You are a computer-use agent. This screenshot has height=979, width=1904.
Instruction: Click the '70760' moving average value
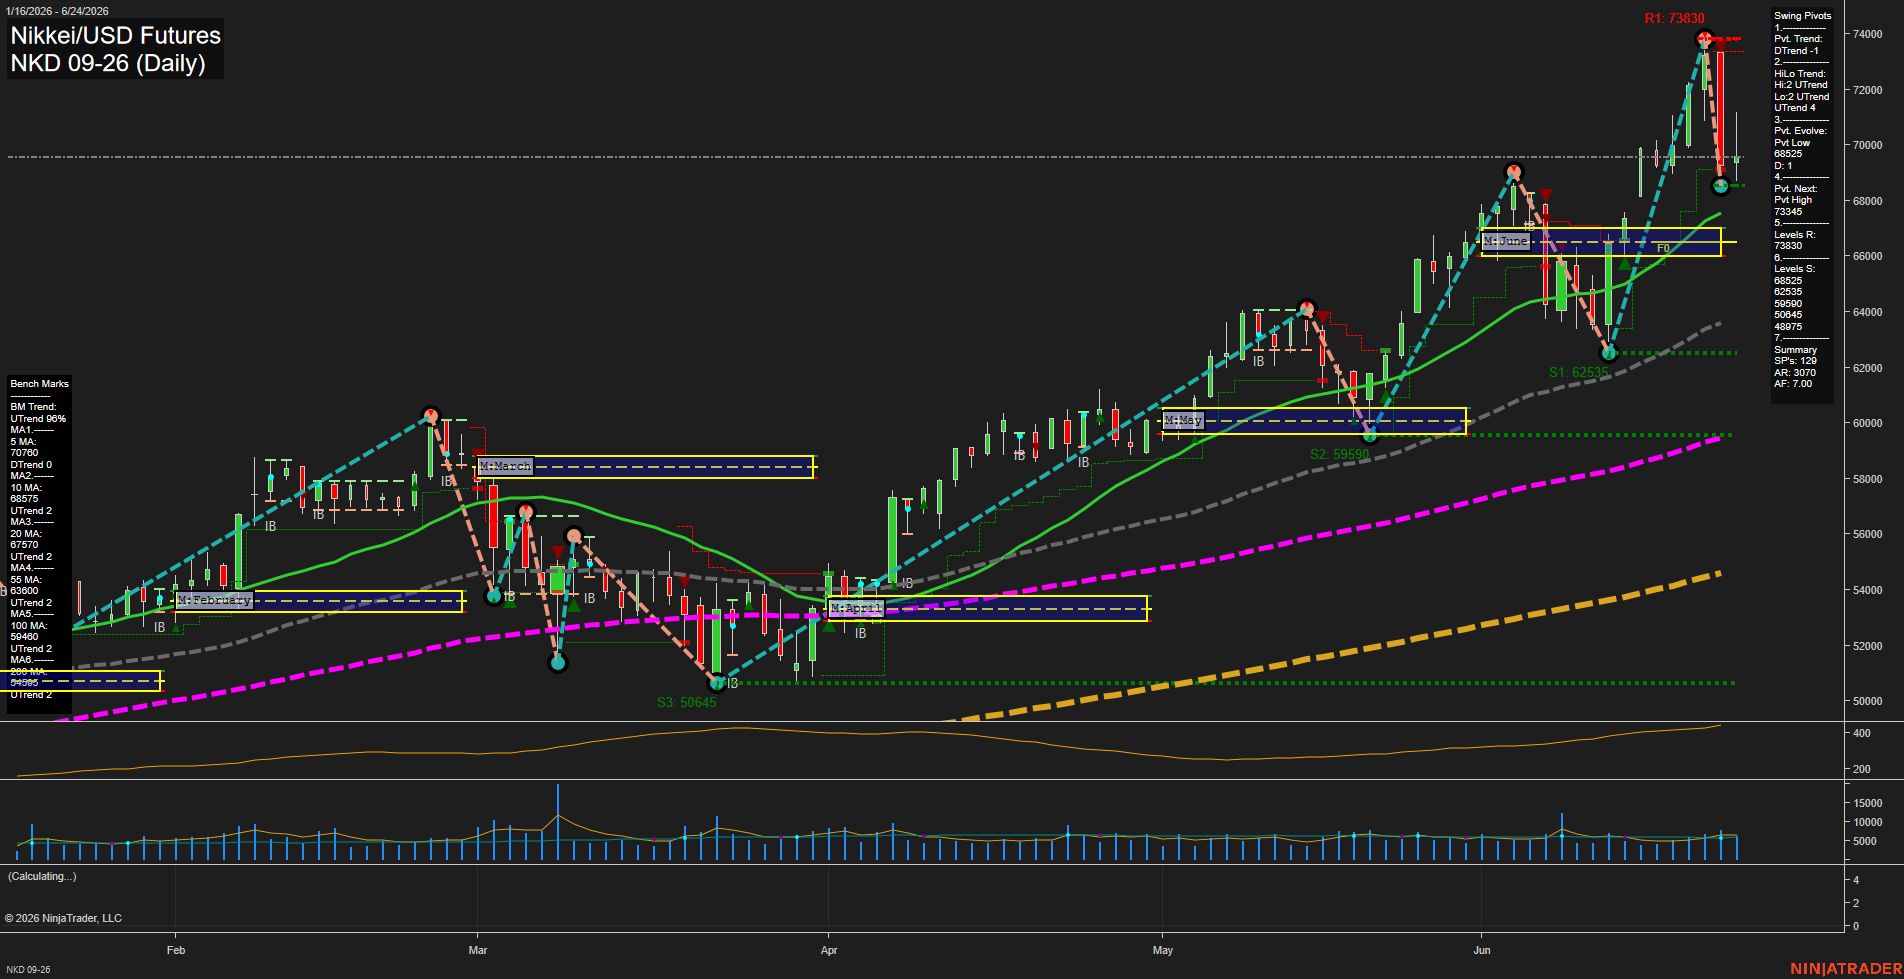coord(24,453)
